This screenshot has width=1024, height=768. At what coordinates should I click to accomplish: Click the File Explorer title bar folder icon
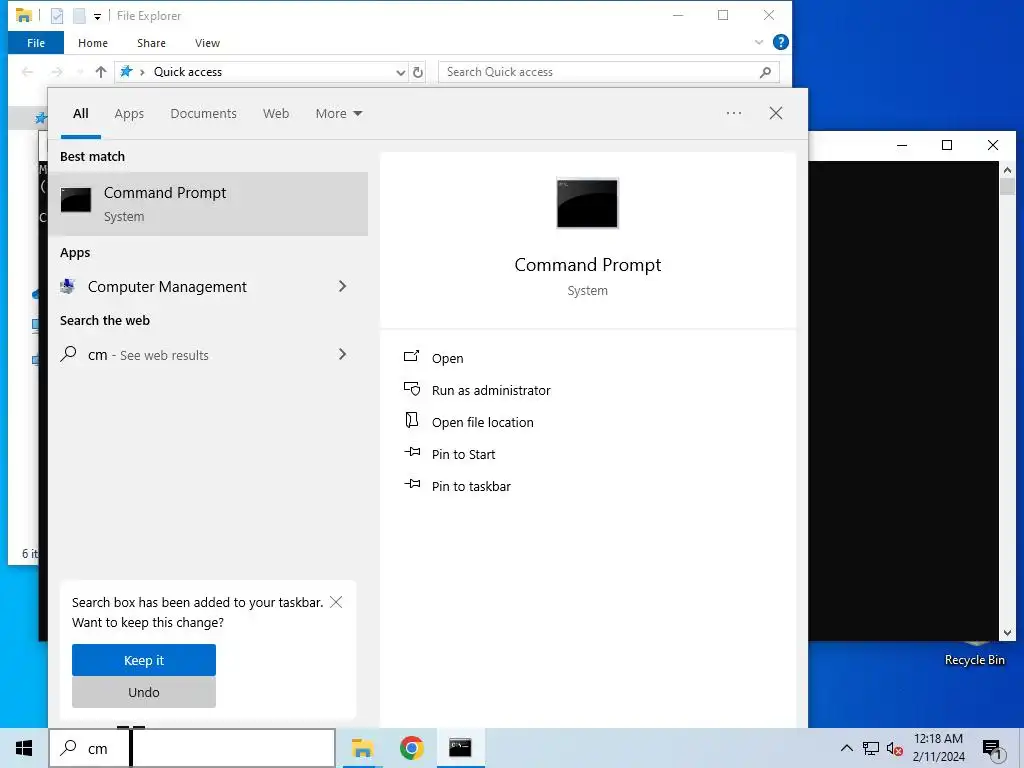coord(24,16)
